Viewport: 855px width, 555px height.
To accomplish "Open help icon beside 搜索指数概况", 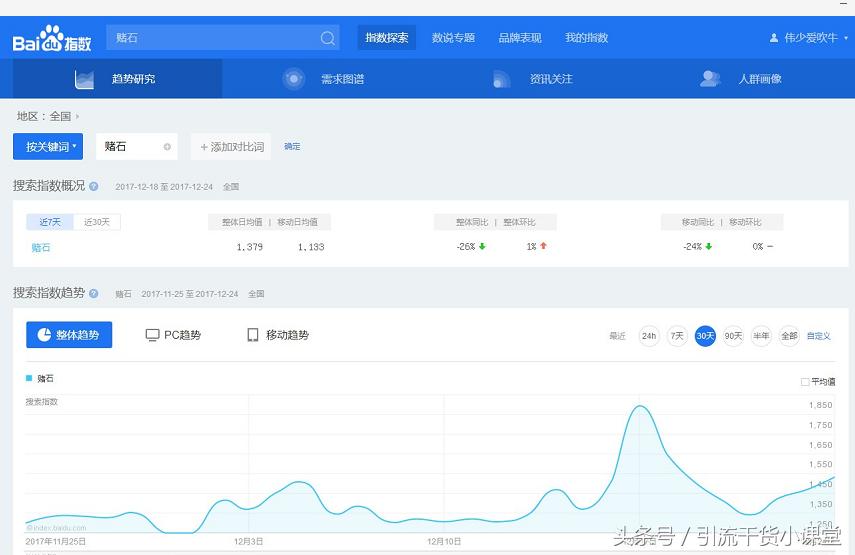I will (x=94, y=186).
